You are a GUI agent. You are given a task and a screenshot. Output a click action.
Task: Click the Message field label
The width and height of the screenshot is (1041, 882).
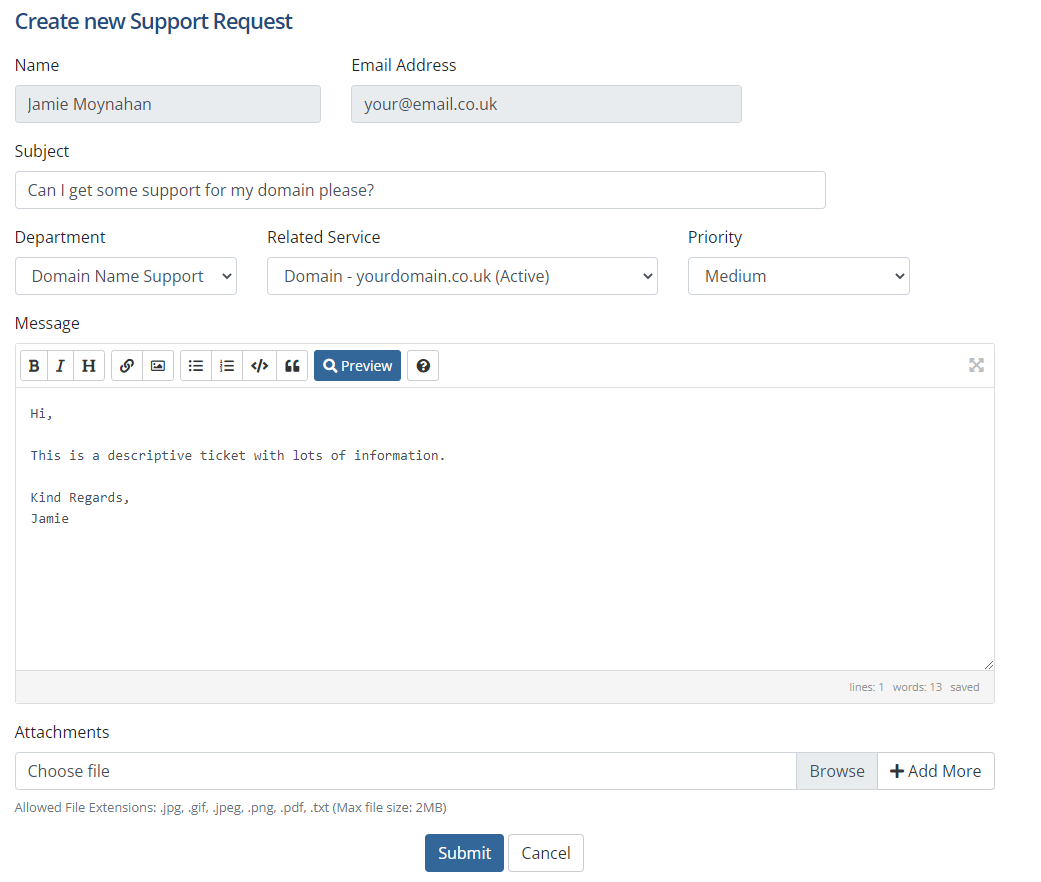pyautogui.click(x=47, y=323)
